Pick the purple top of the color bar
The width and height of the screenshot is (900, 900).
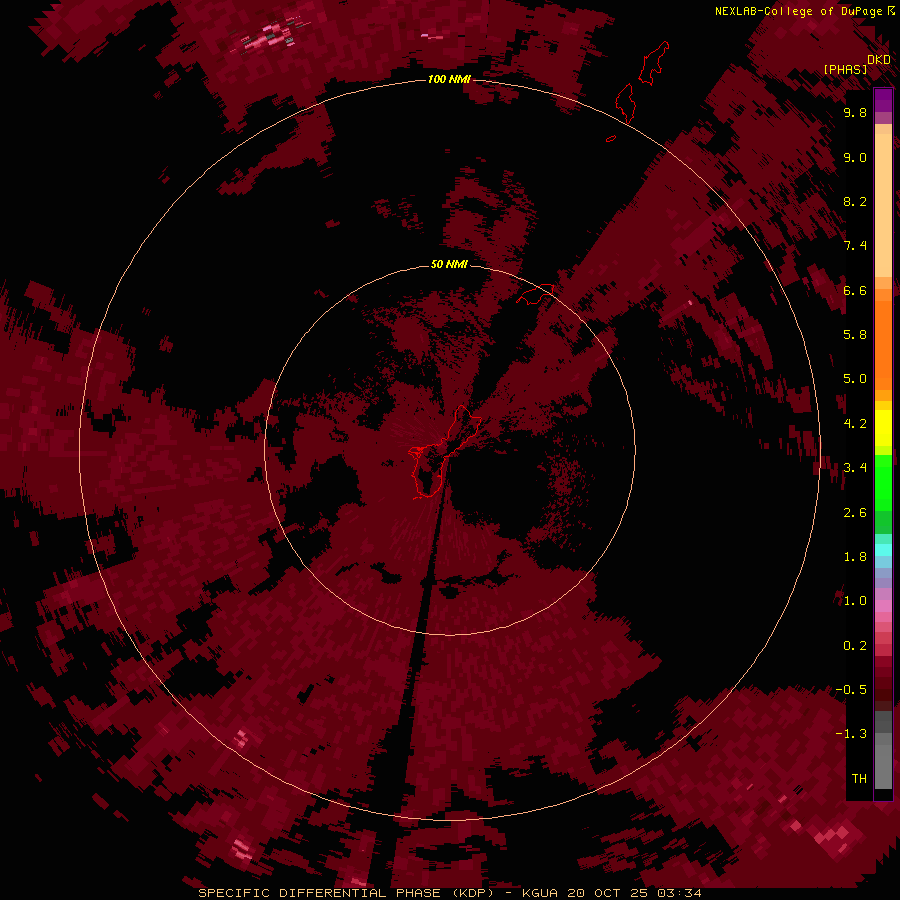[883, 100]
